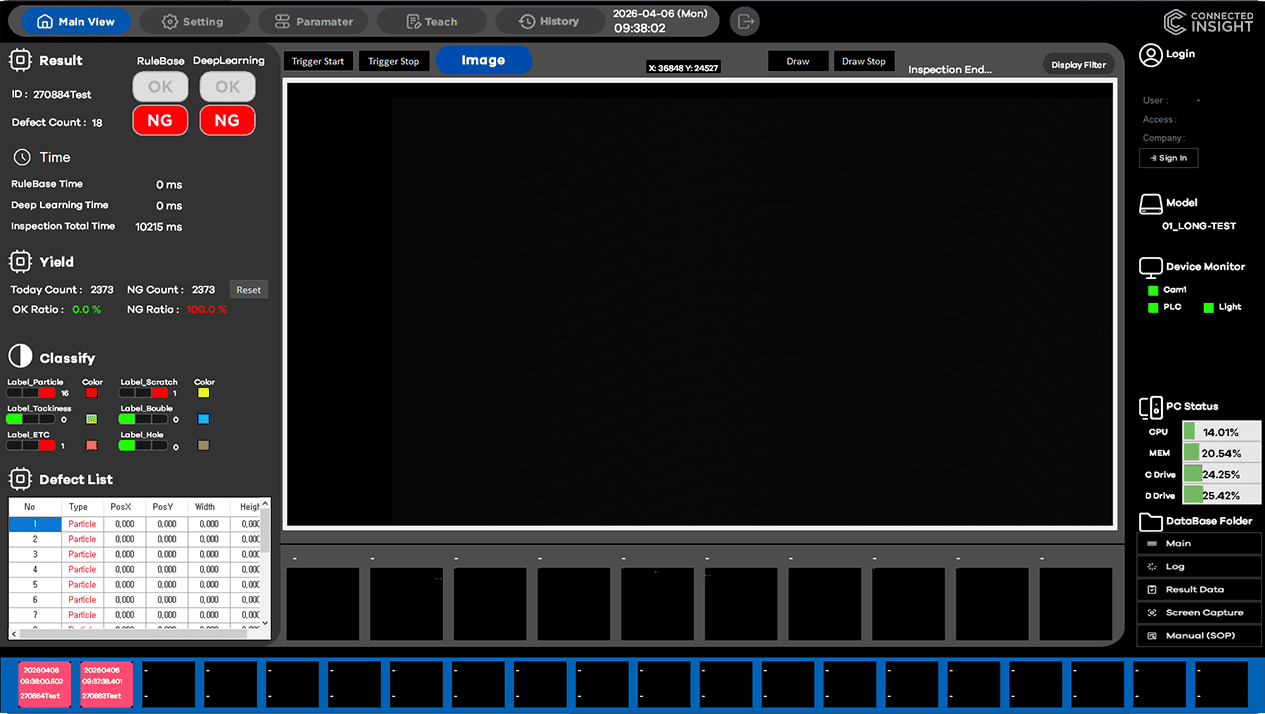1265x714 pixels.
Task: Click the CPU usage bar
Action: pyautogui.click(x=1221, y=432)
